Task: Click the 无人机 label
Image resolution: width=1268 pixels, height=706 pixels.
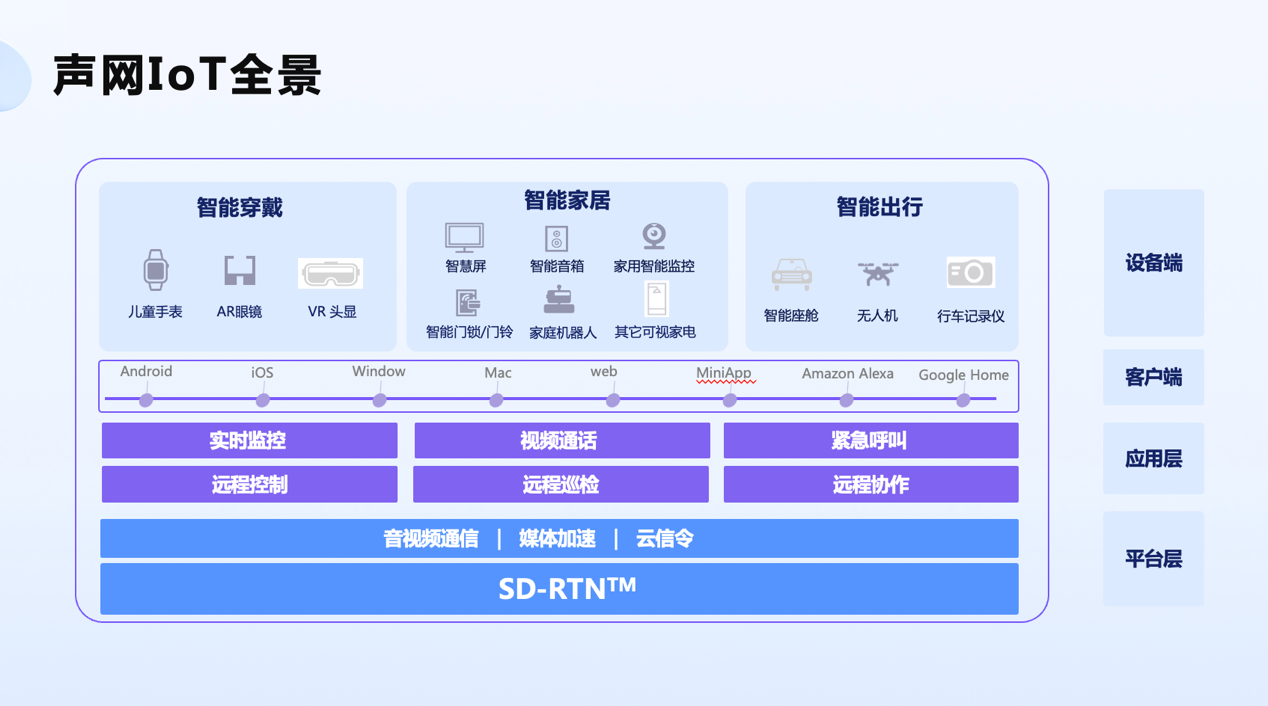Action: pyautogui.click(x=877, y=316)
